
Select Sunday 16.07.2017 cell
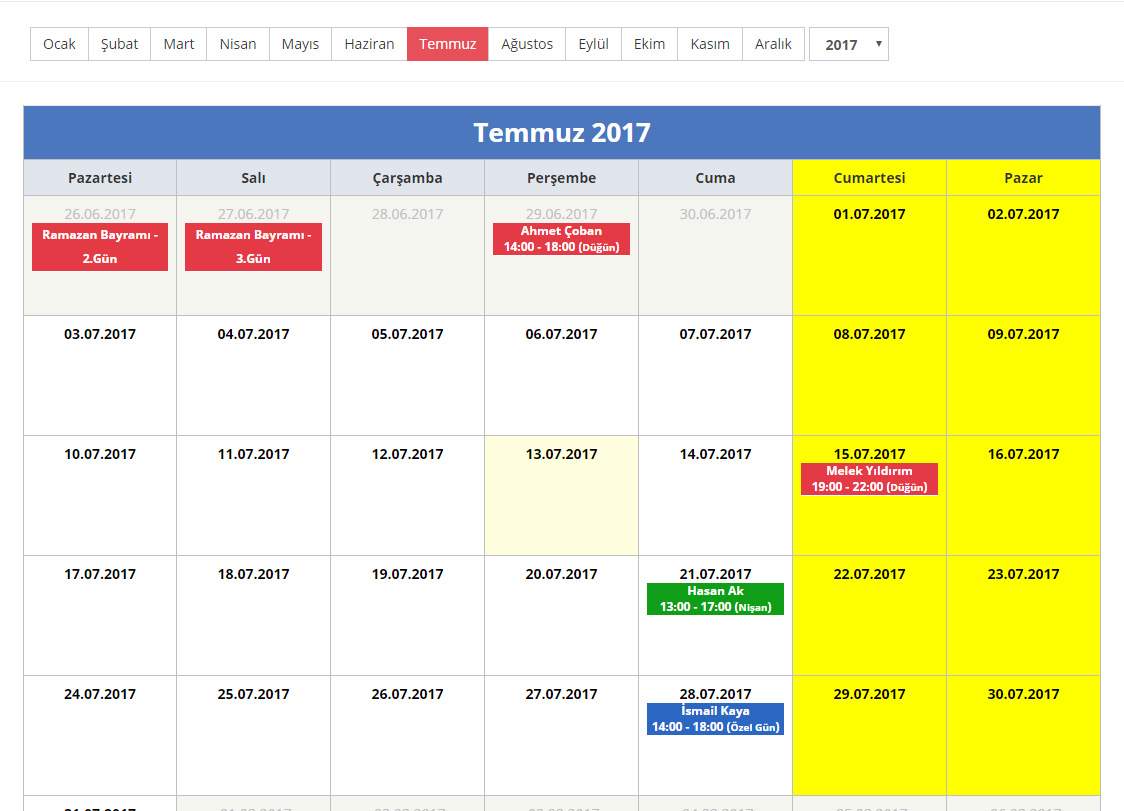[1024, 495]
